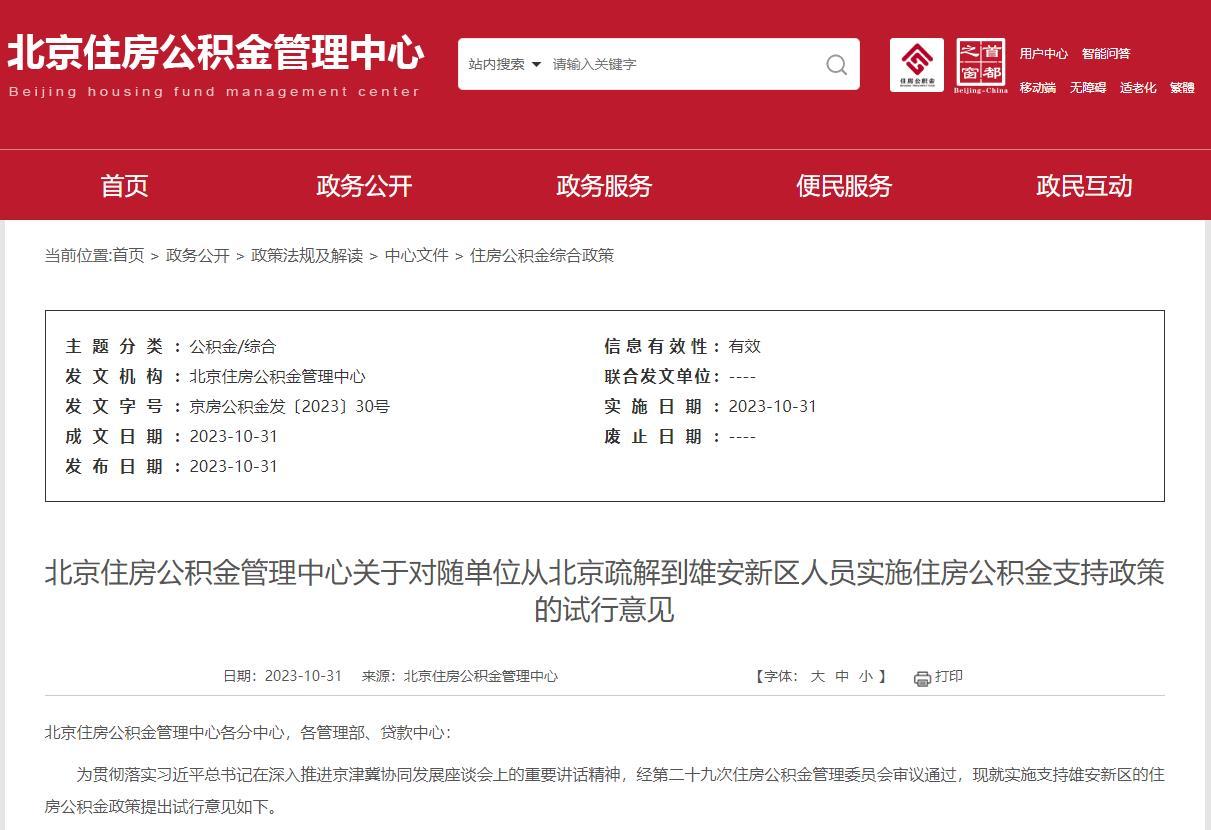The image size is (1211, 830).
Task: Type in the 请输入关键字 search field
Action: 680,64
